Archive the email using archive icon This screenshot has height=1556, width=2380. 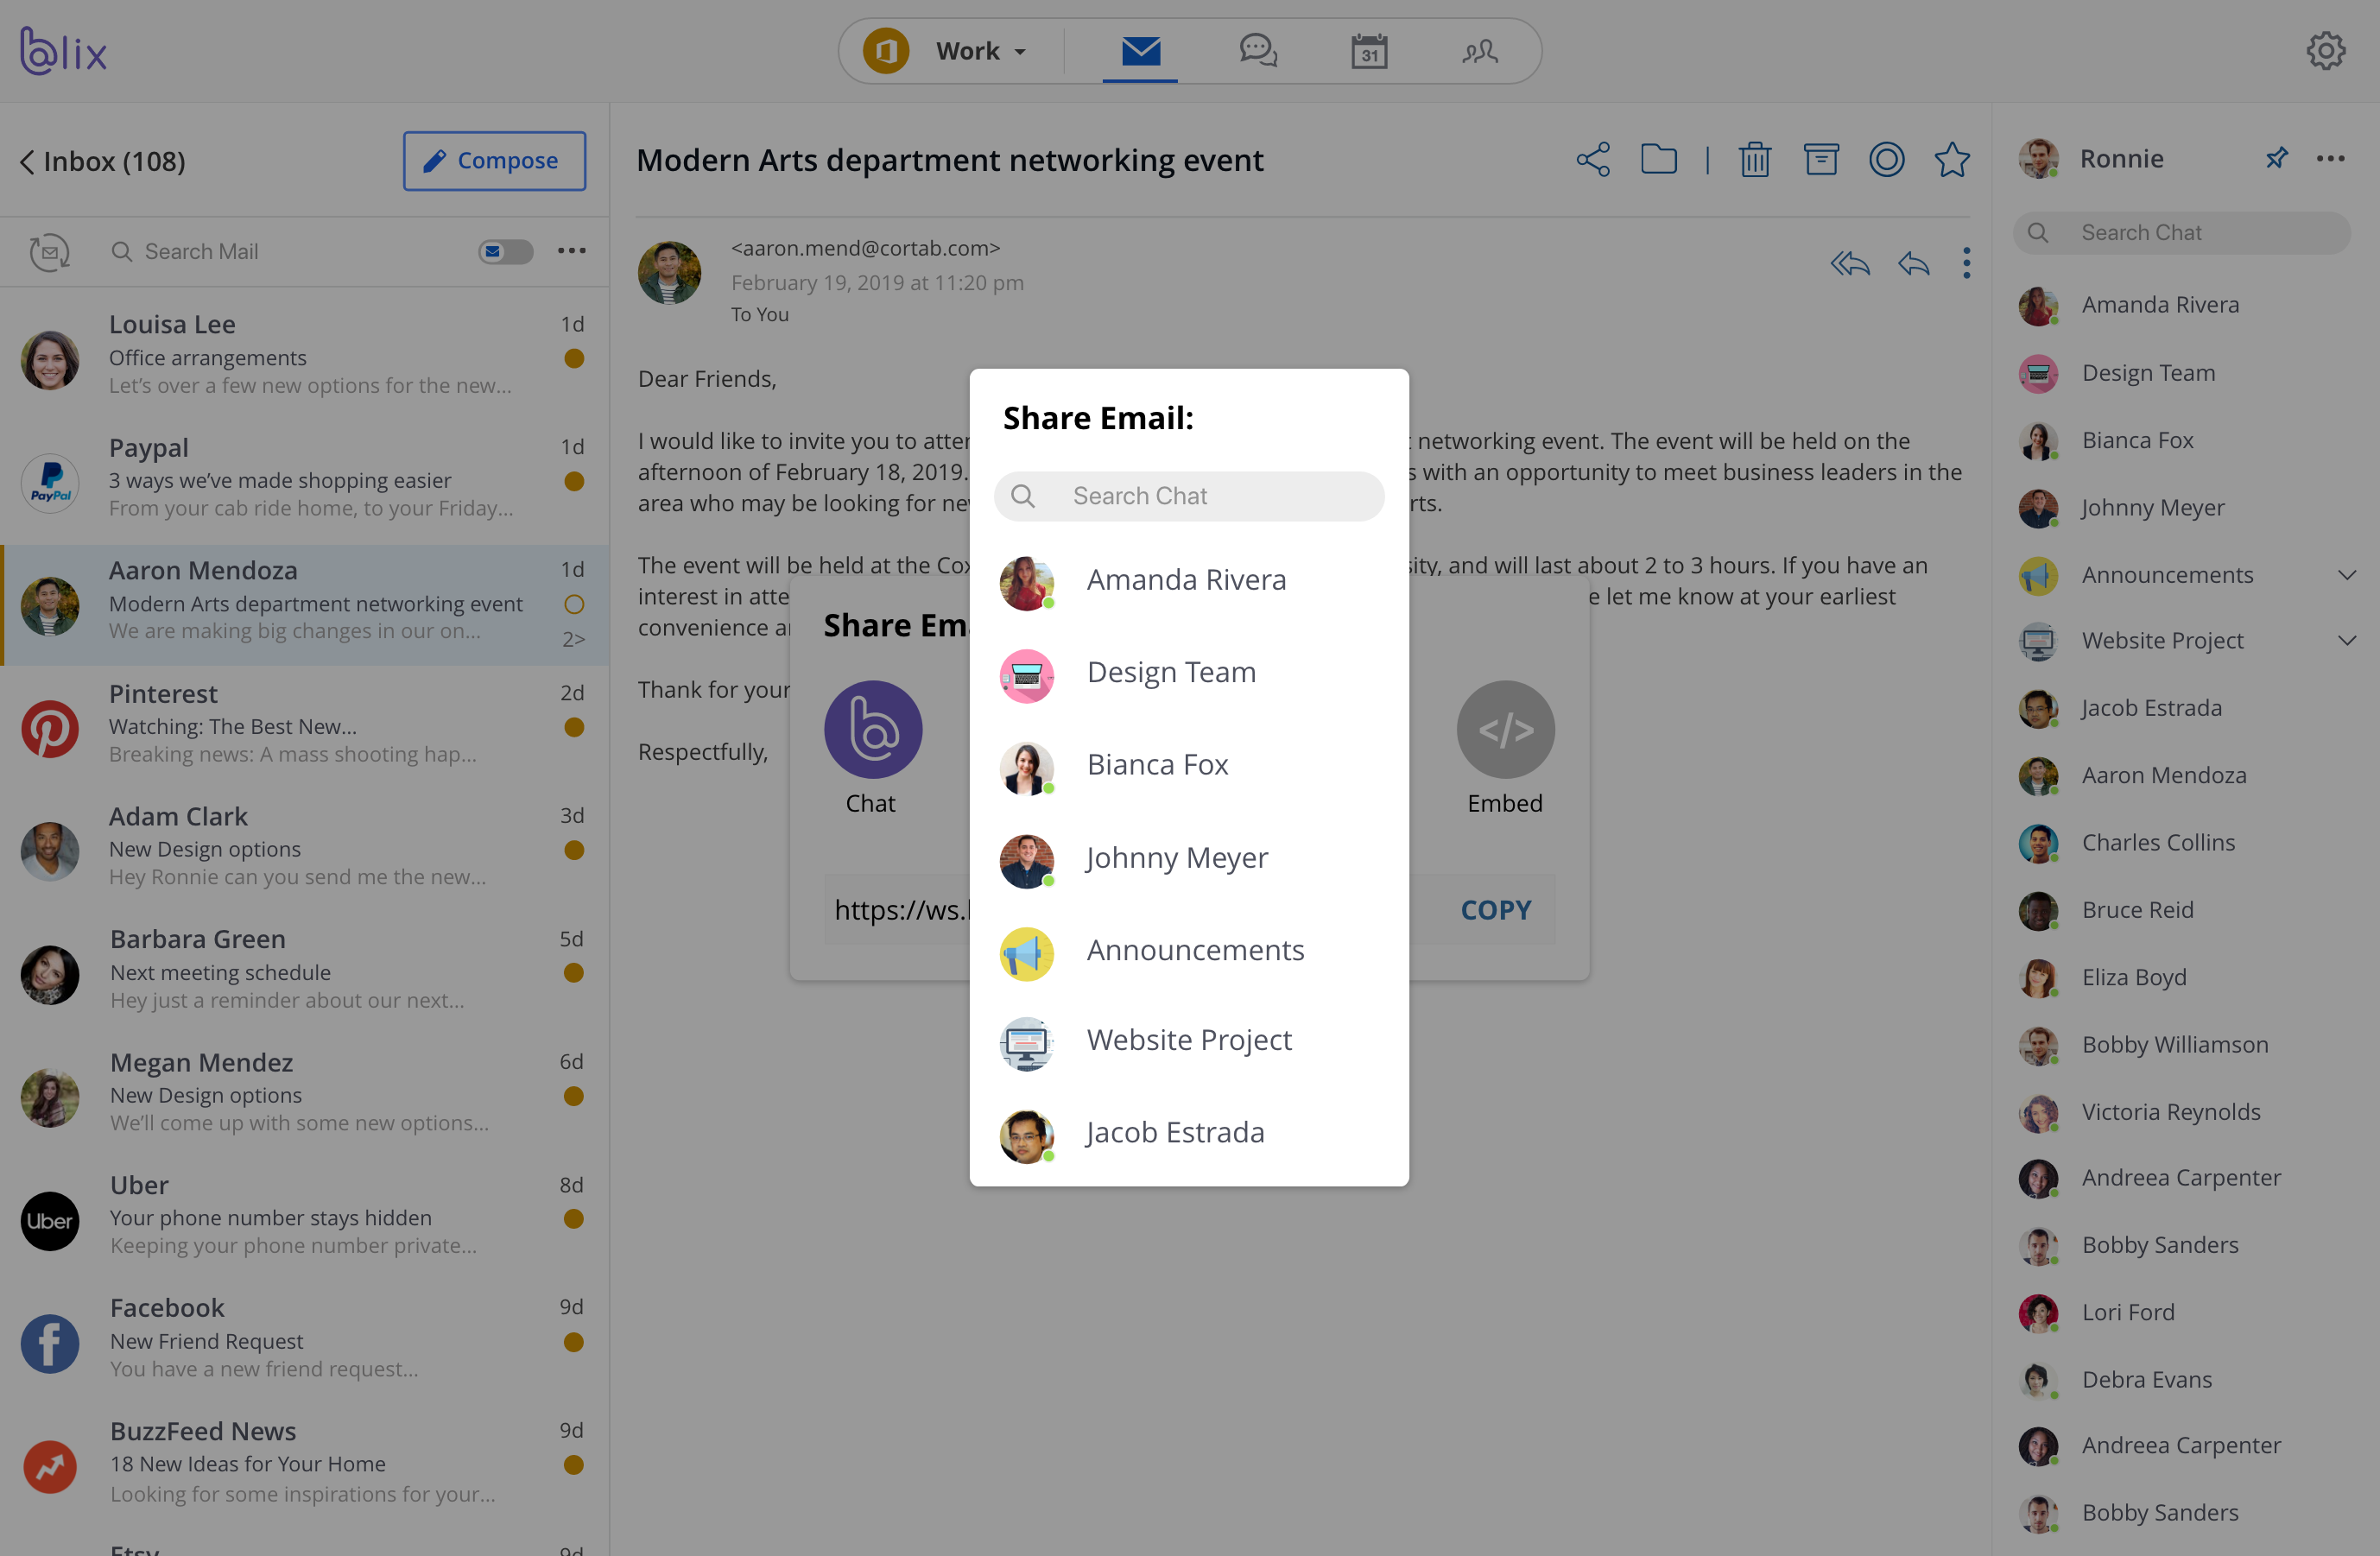pos(1821,160)
